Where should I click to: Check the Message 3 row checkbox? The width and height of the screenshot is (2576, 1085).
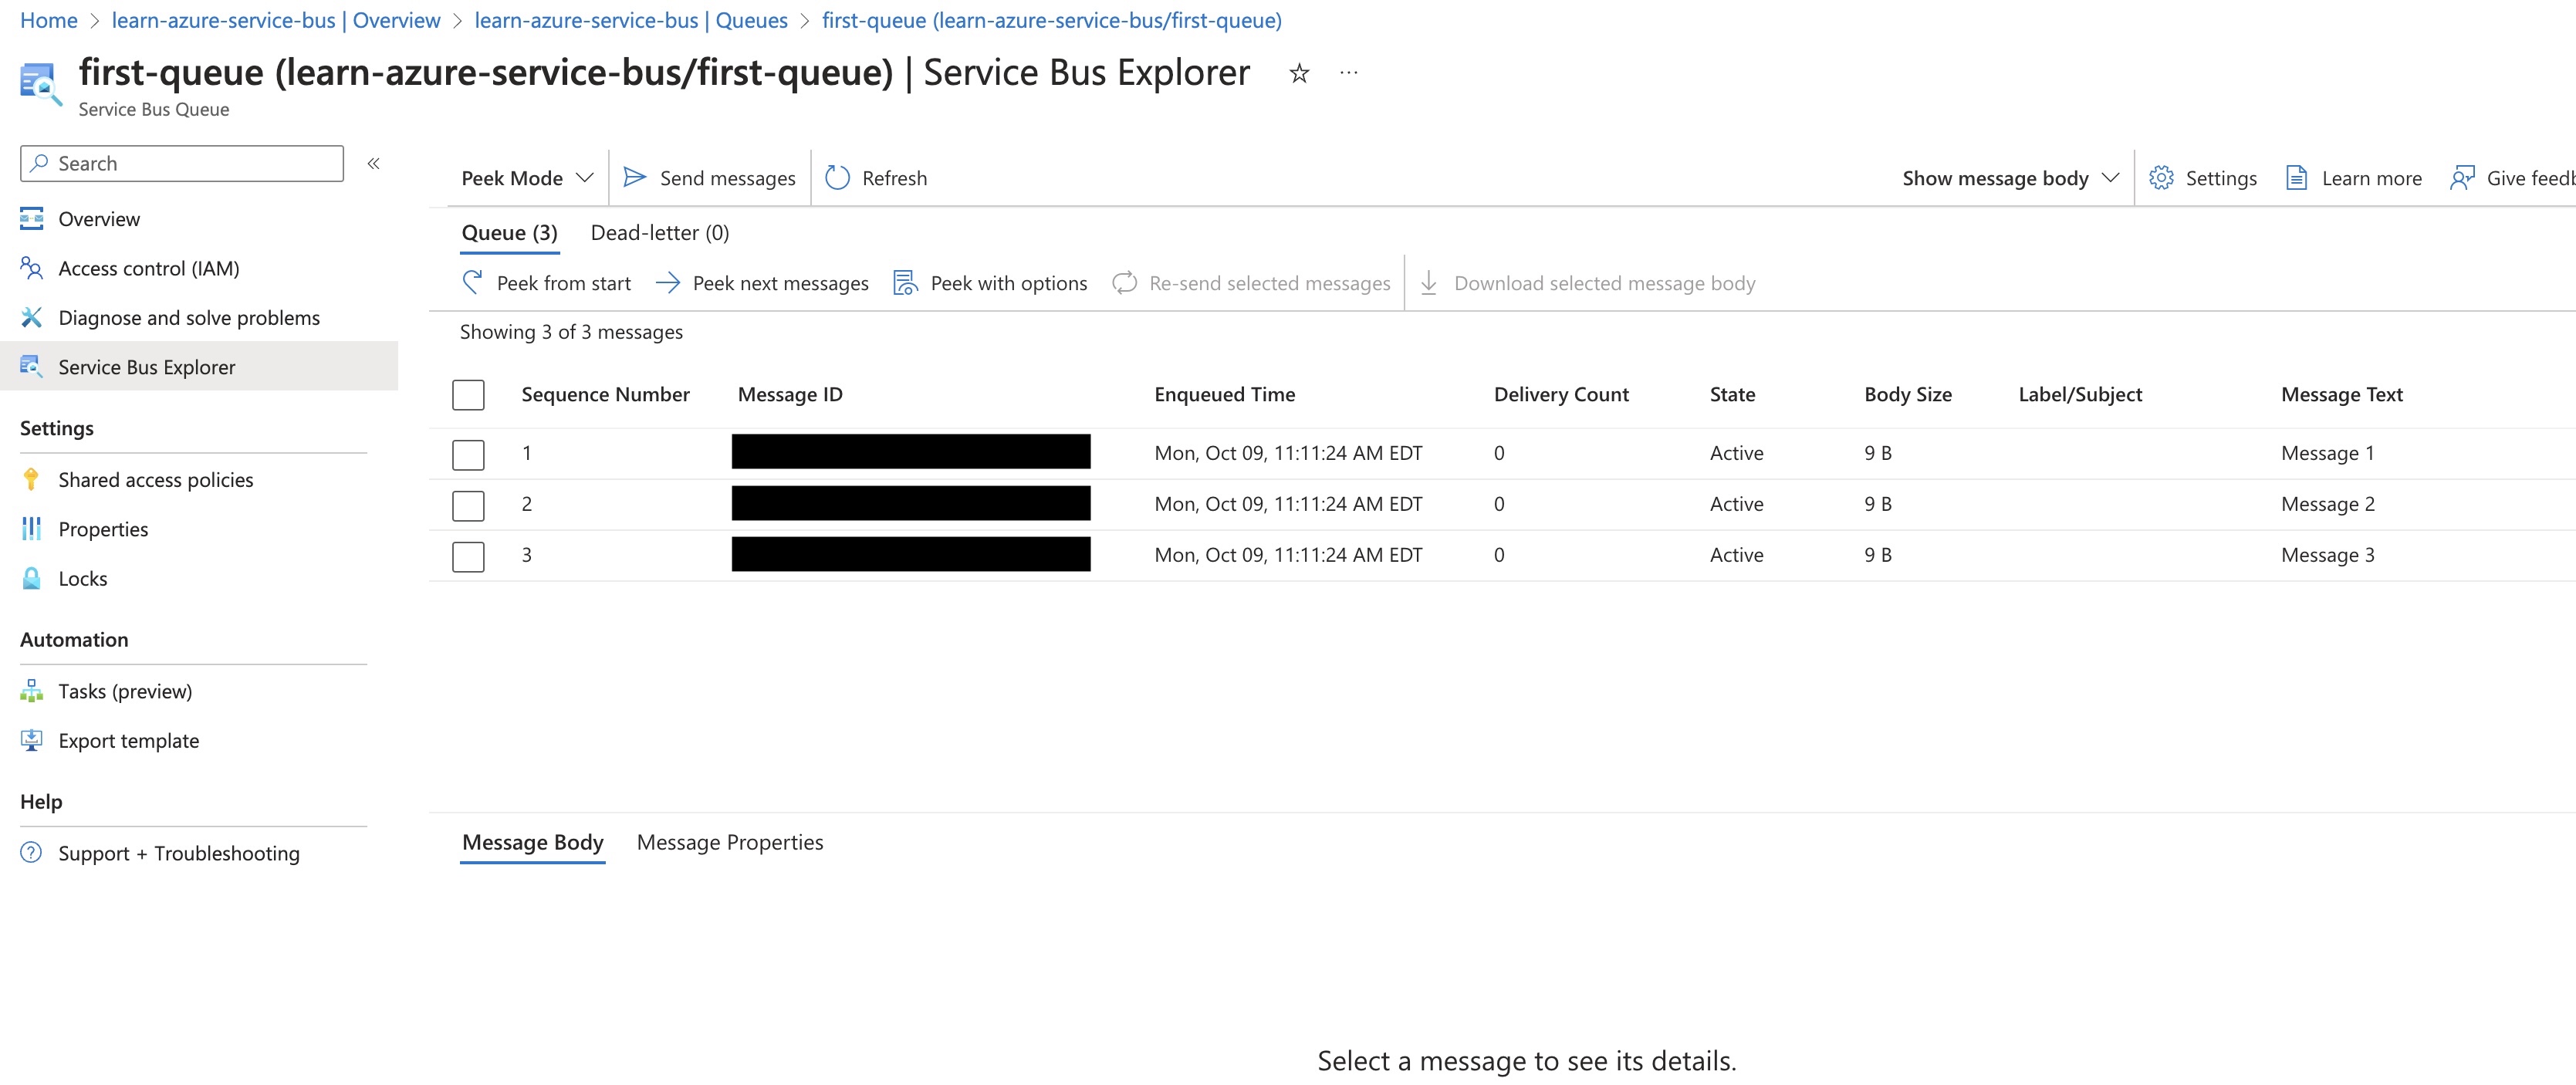click(468, 554)
